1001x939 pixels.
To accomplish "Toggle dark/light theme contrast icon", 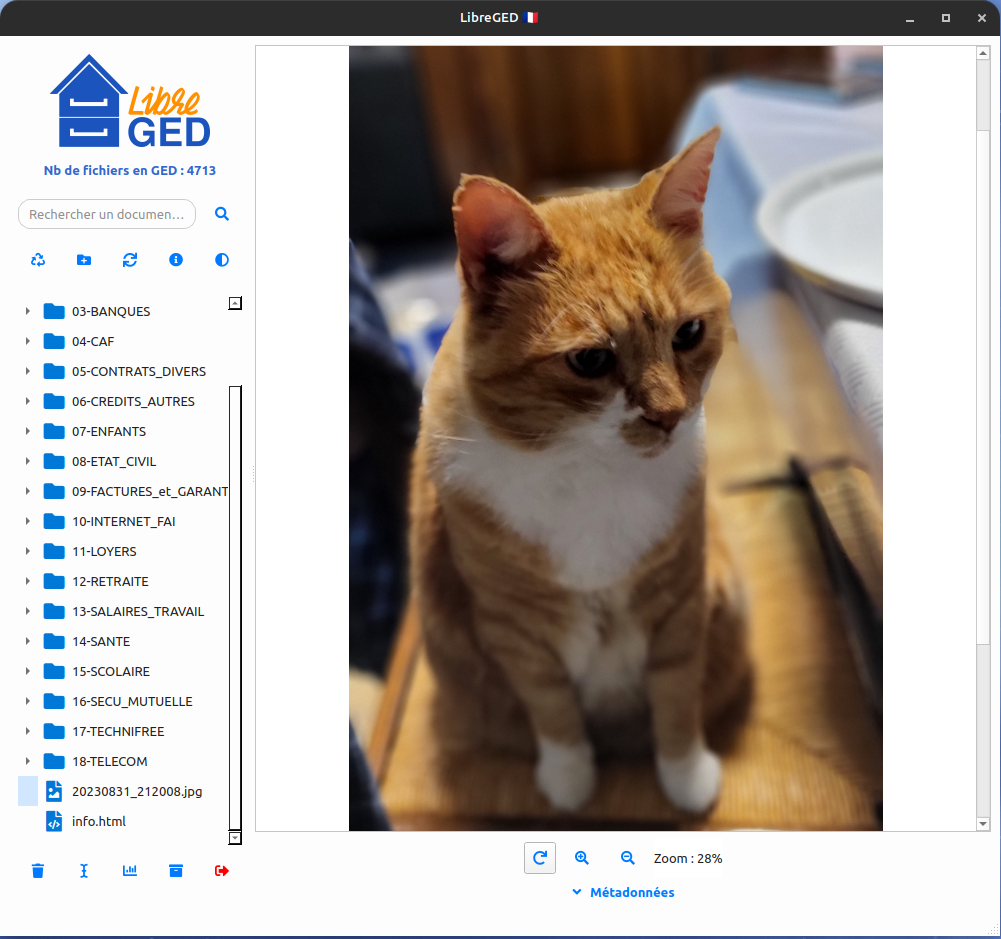I will pos(222,260).
